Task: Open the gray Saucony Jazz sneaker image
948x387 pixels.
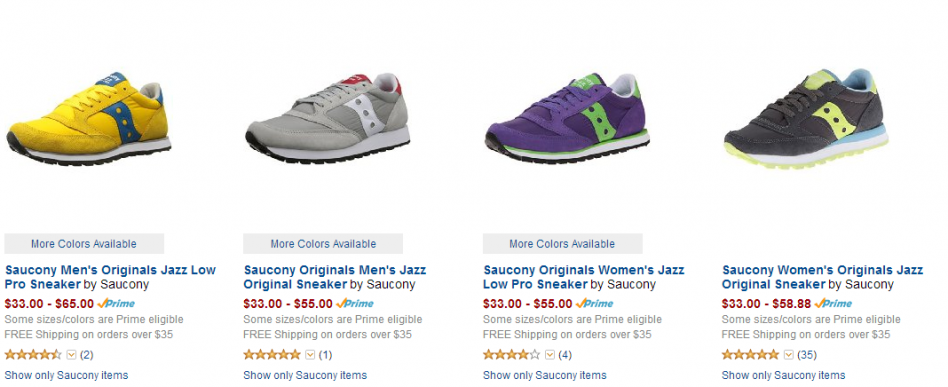Action: (327, 118)
